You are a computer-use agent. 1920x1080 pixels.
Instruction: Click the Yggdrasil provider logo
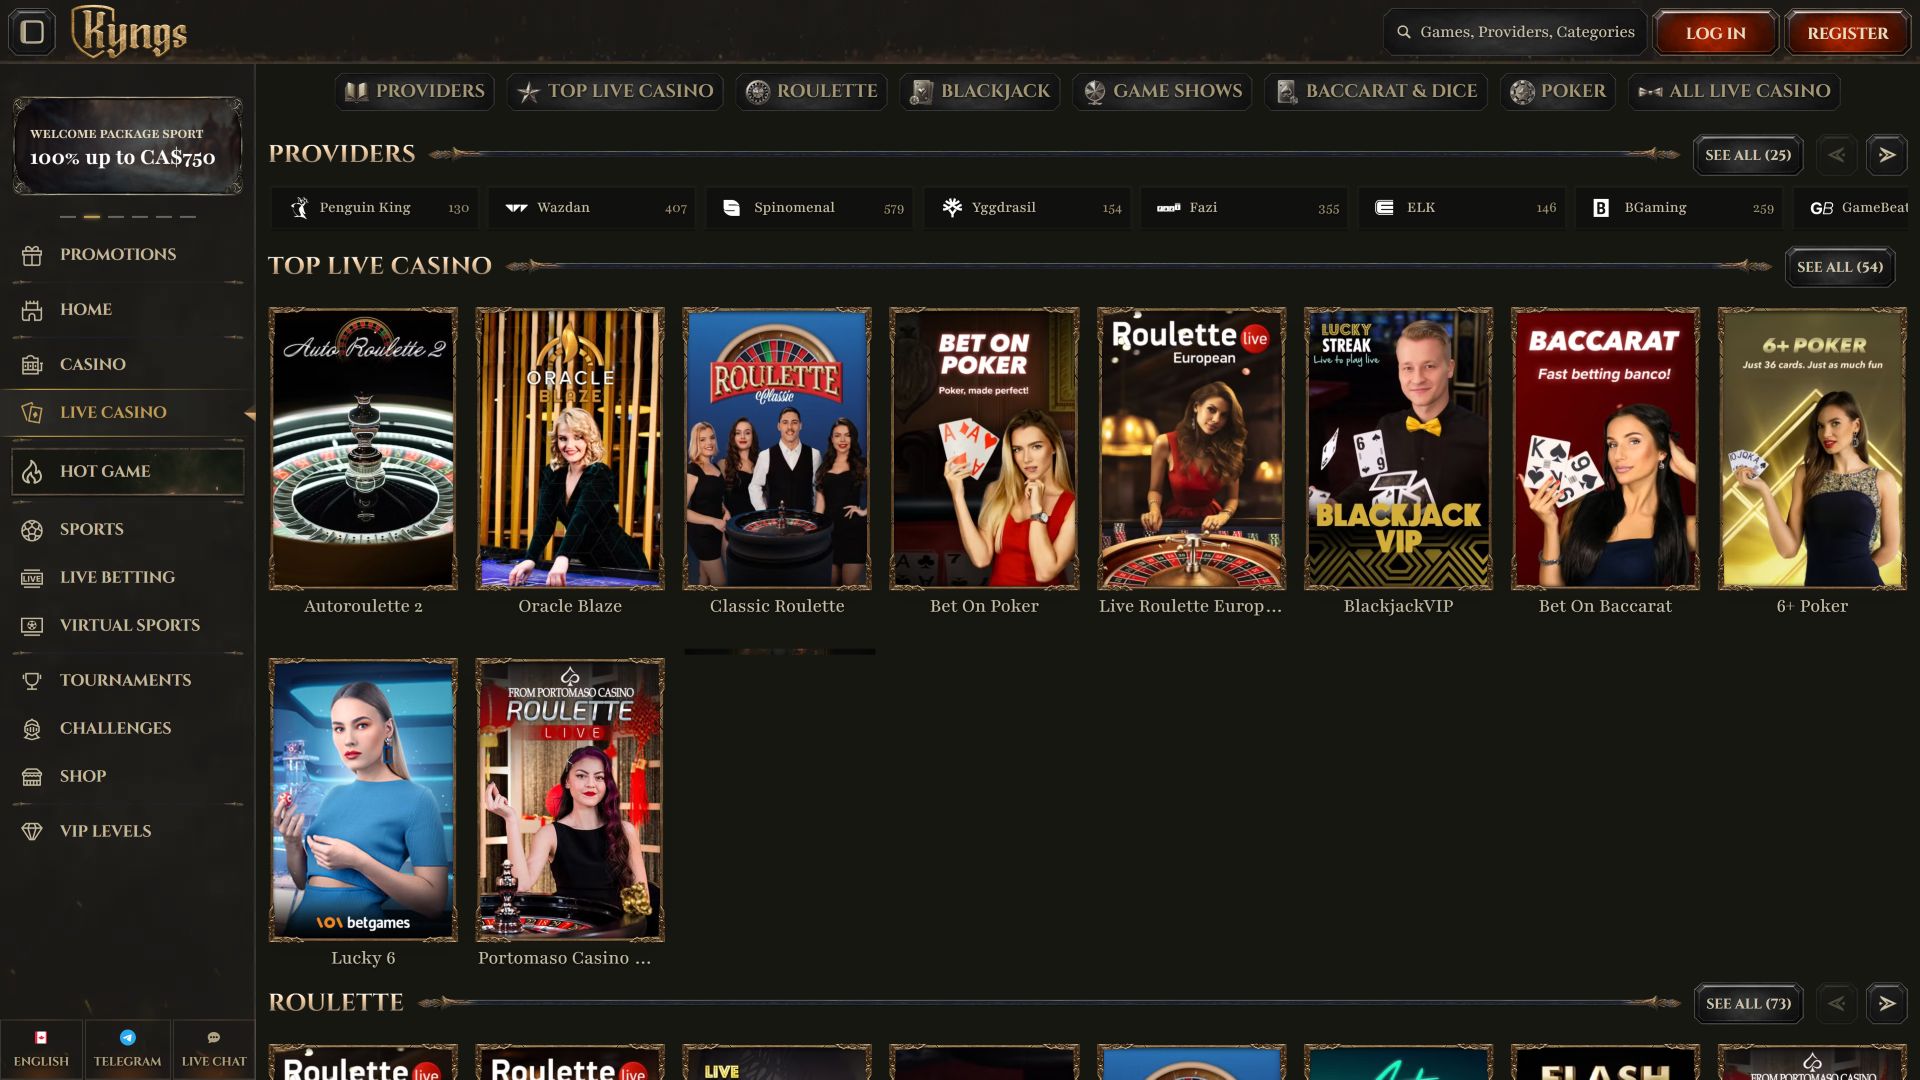click(x=952, y=208)
